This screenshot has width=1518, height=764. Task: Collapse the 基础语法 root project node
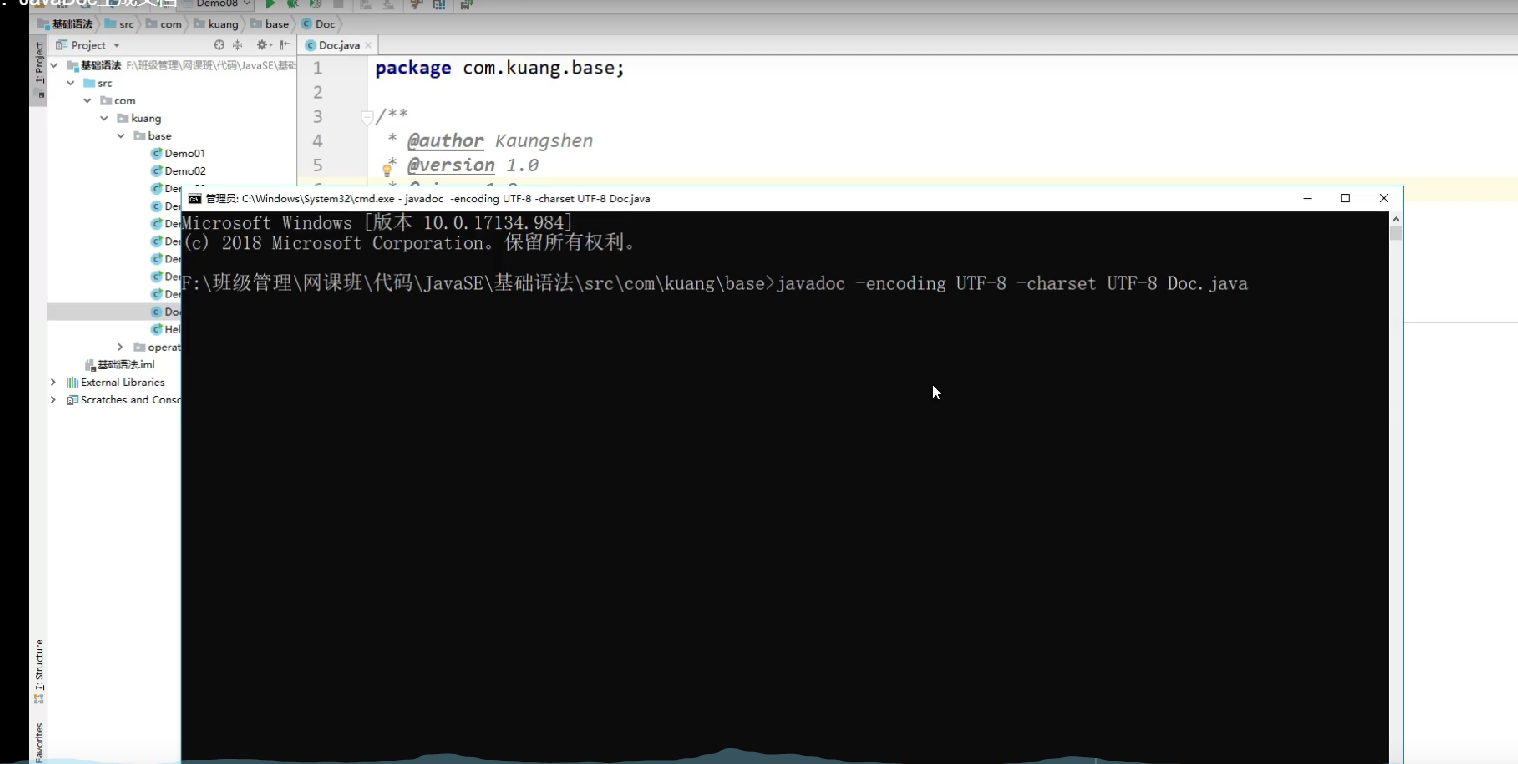click(54, 65)
